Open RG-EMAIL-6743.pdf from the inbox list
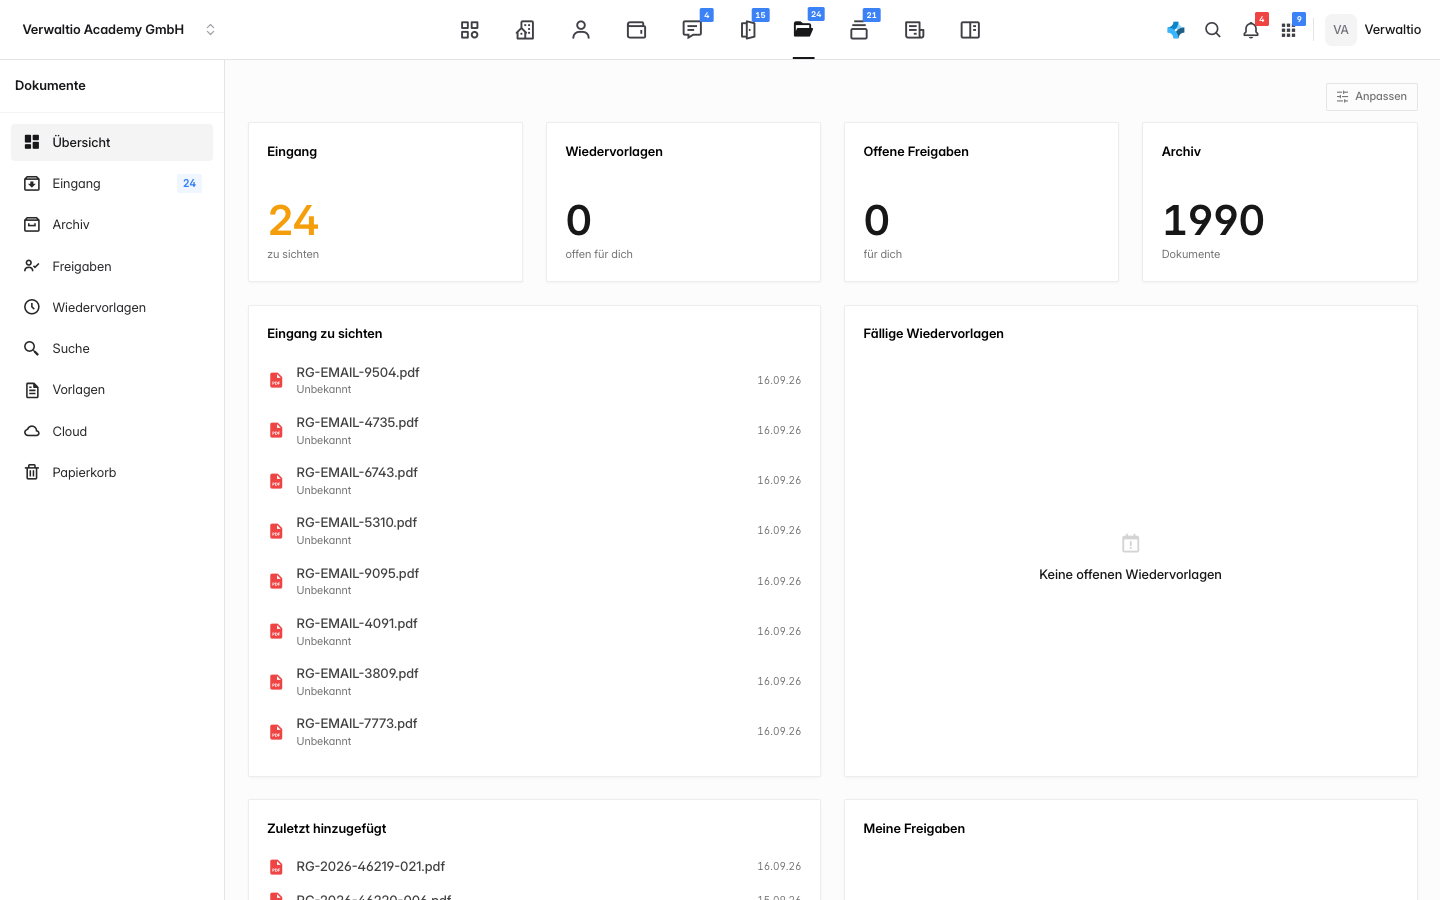Viewport: 1440px width, 900px height. click(534, 481)
